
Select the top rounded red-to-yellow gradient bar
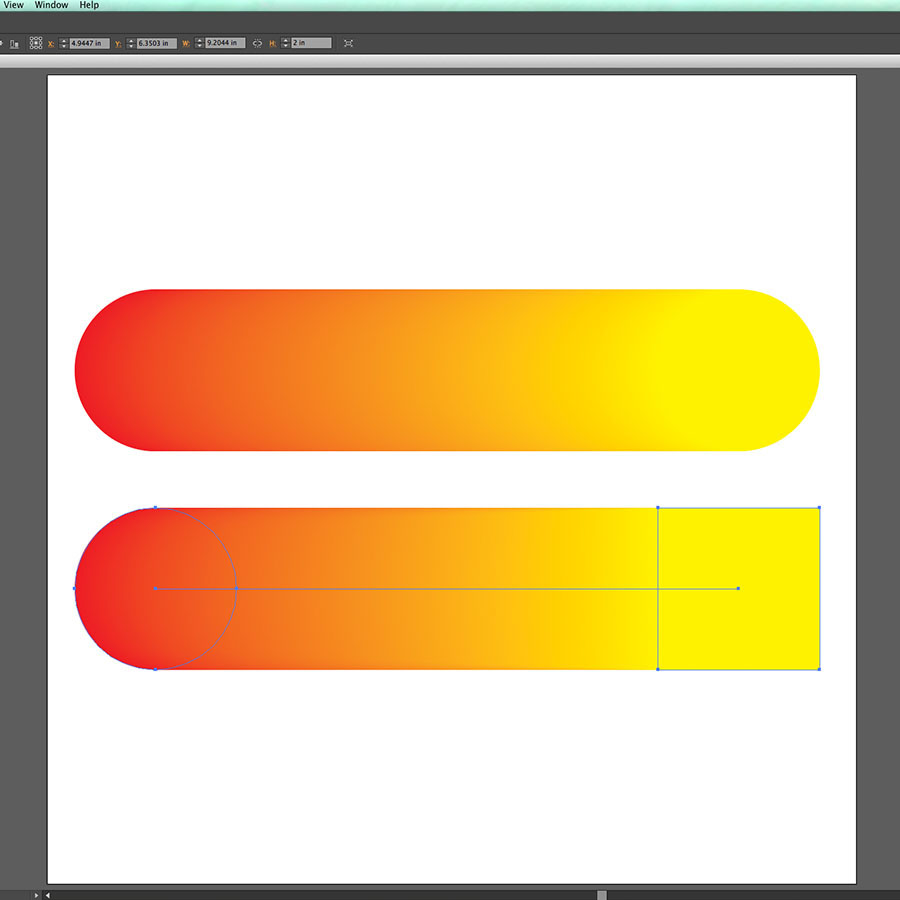(447, 370)
